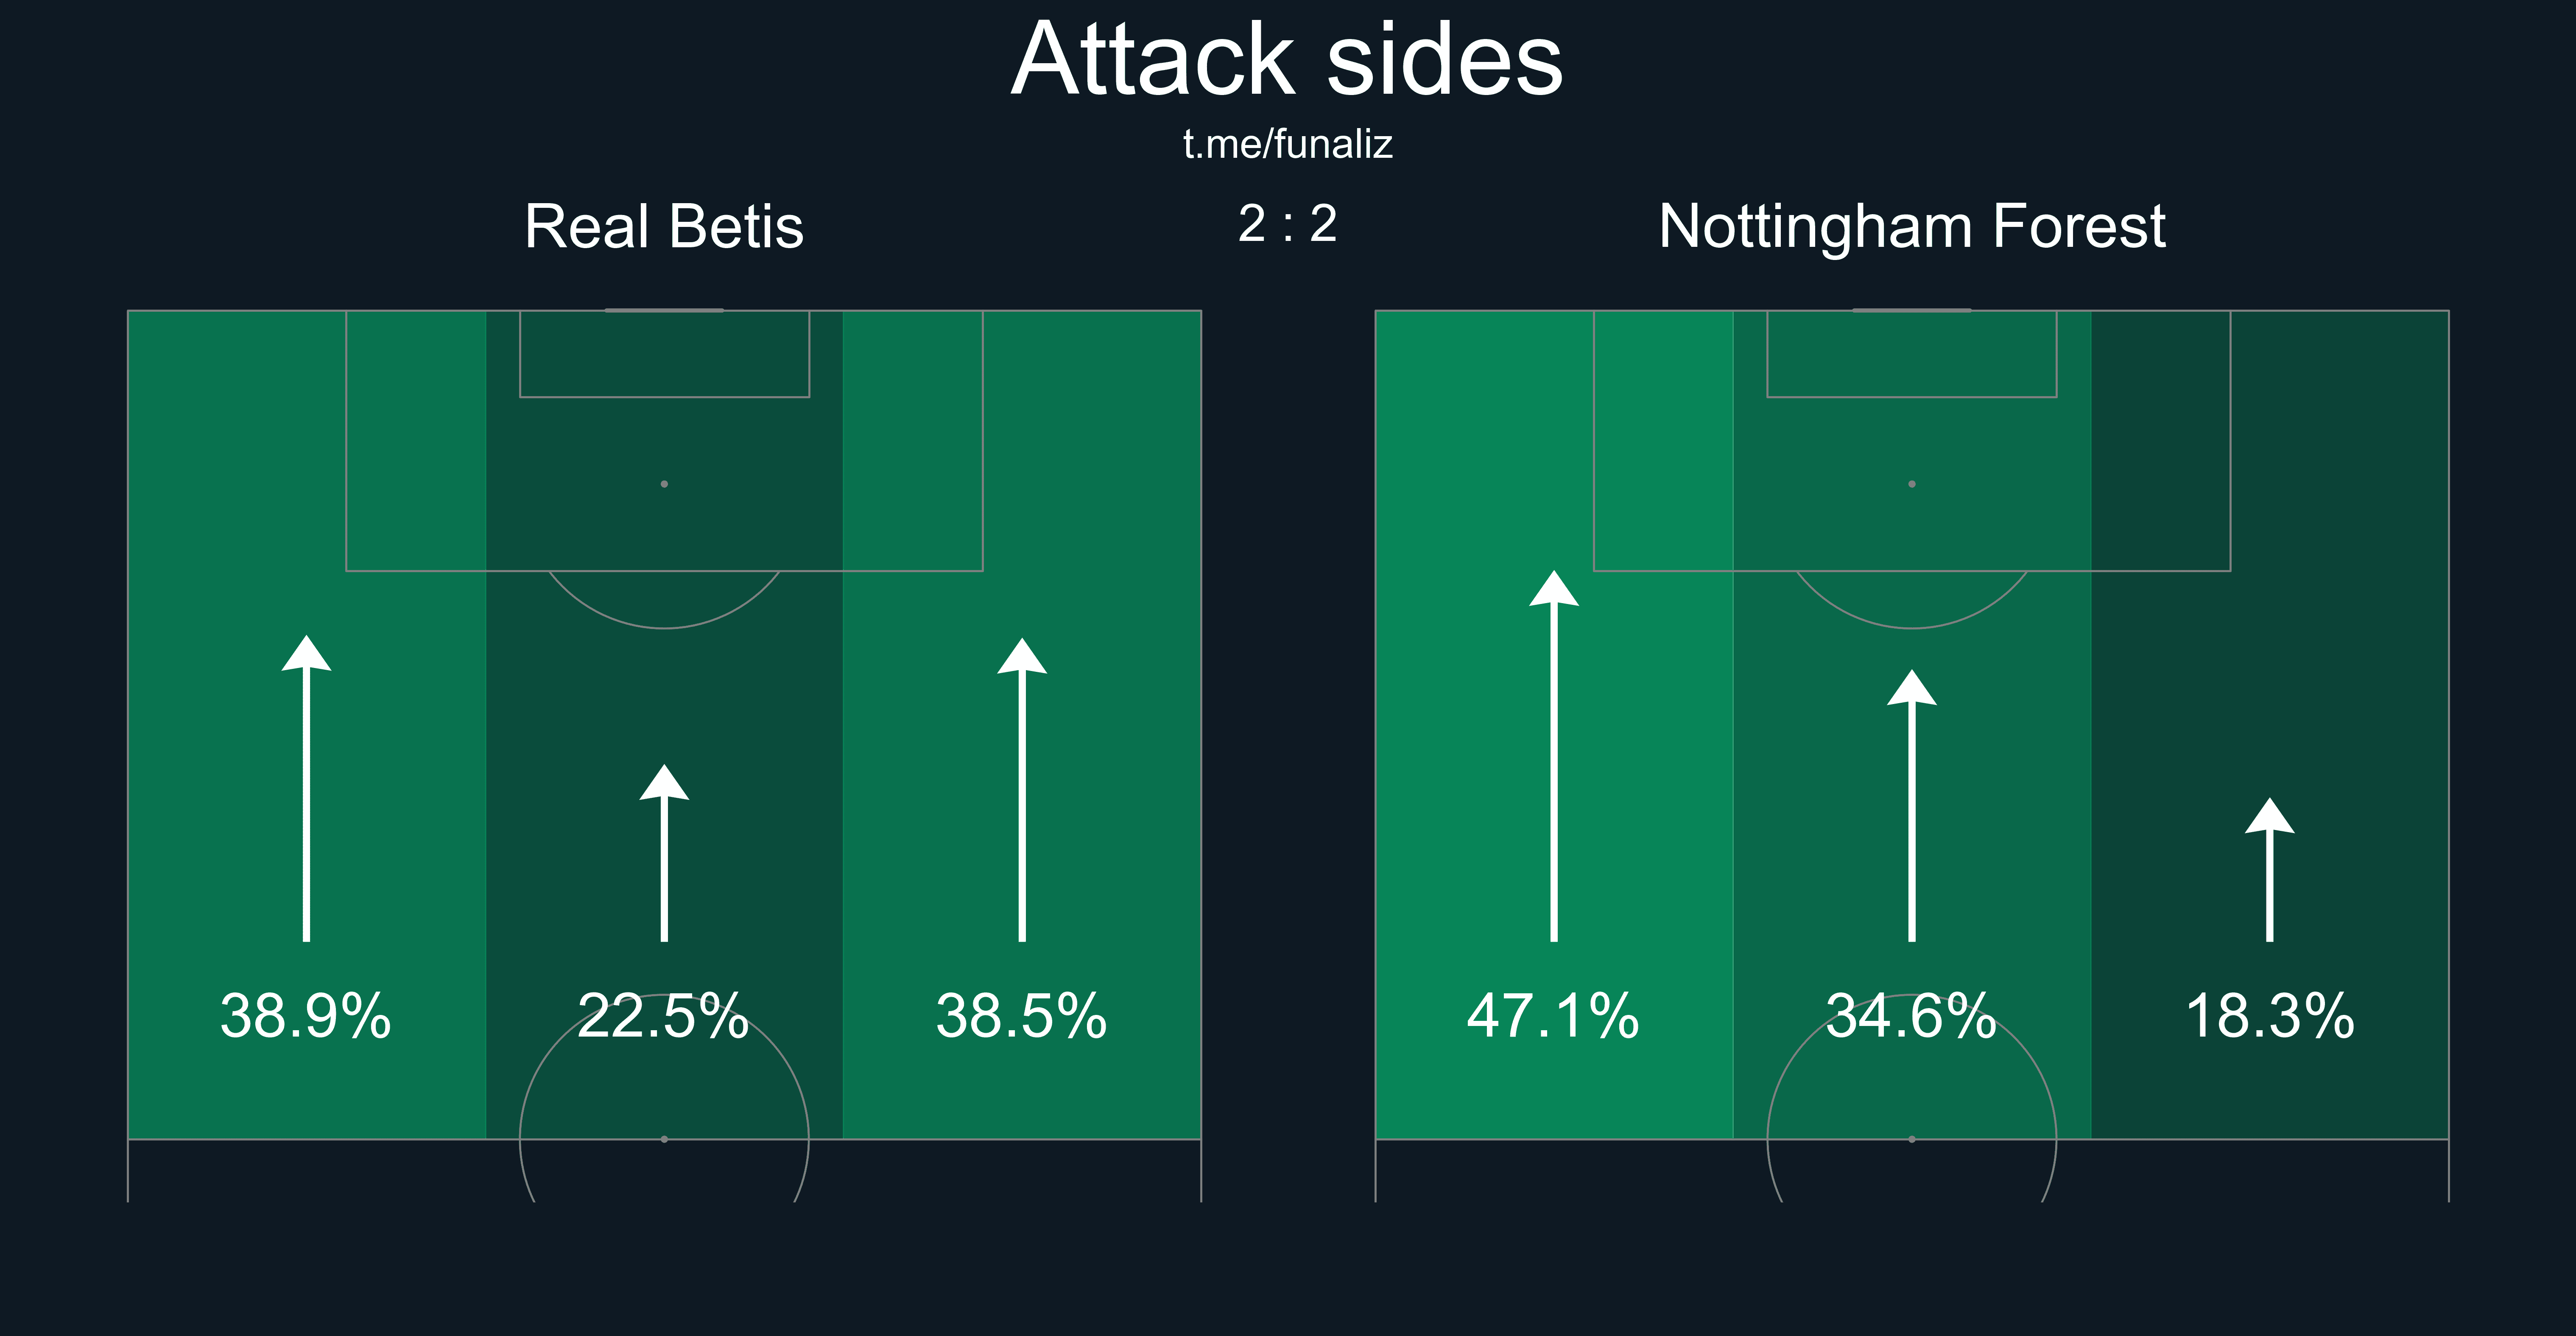Click the 38.5% right-side value
The height and width of the screenshot is (1336, 2576).
pos(1022,1016)
